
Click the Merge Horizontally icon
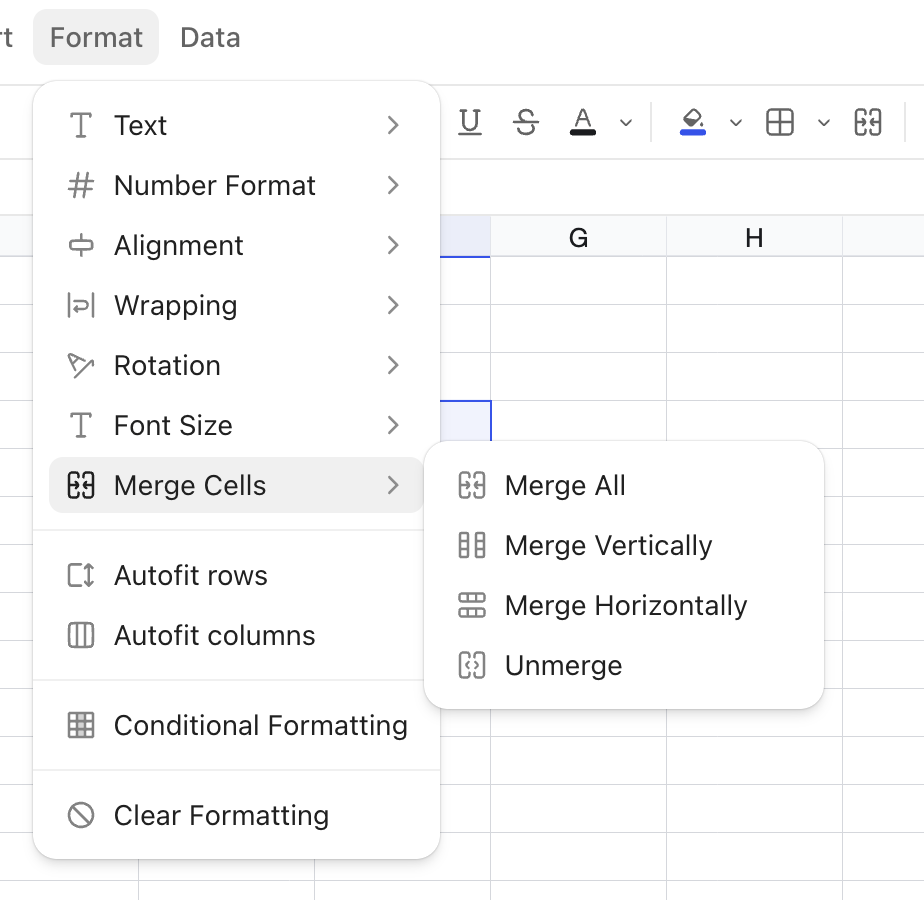pos(472,605)
